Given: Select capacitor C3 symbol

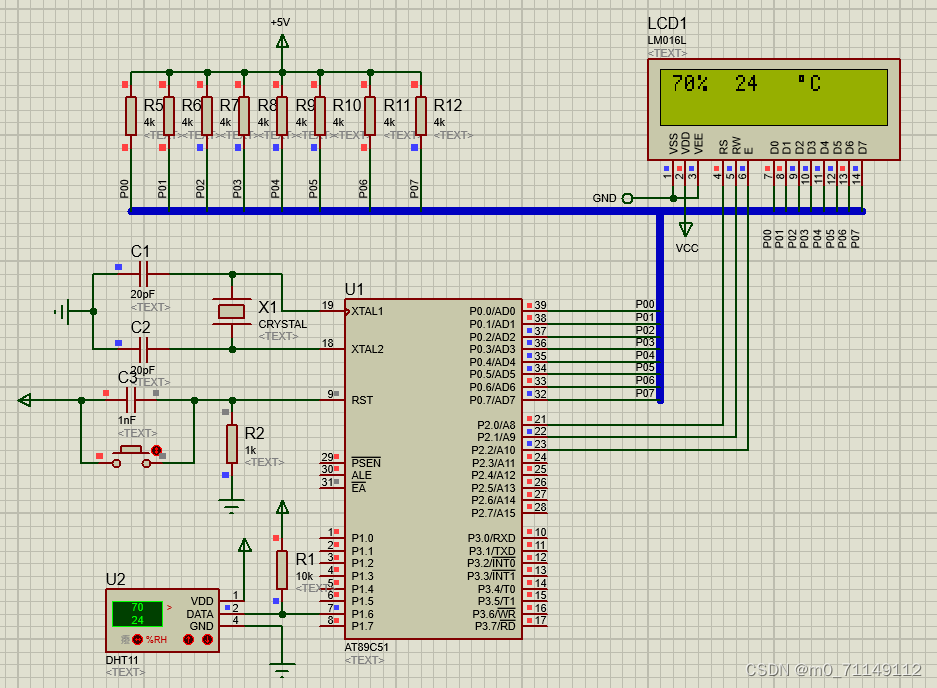Looking at the screenshot, I should click(x=131, y=400).
